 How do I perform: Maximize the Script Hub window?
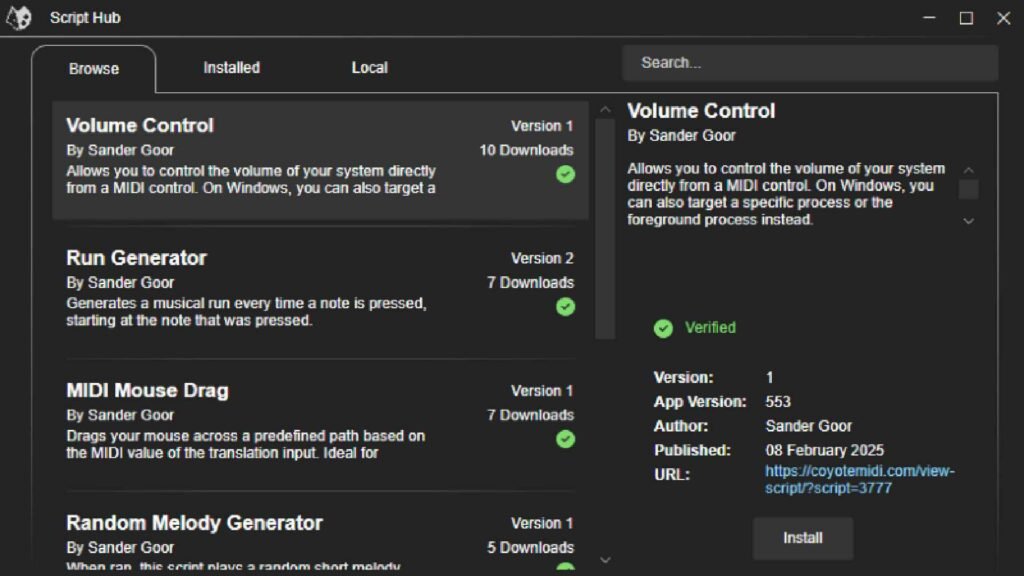tap(967, 18)
